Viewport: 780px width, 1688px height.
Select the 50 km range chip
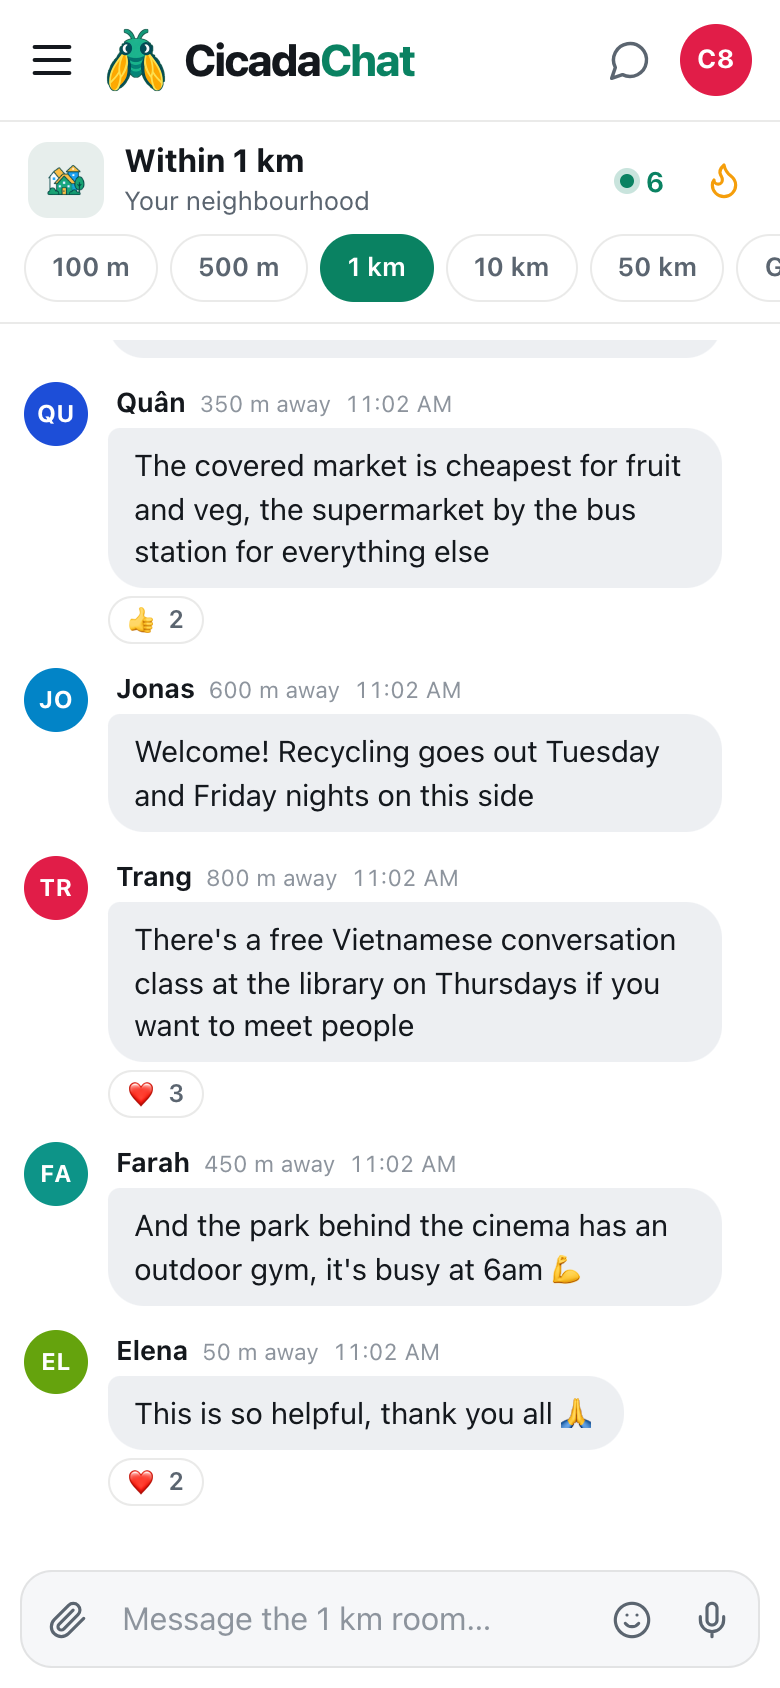657,268
